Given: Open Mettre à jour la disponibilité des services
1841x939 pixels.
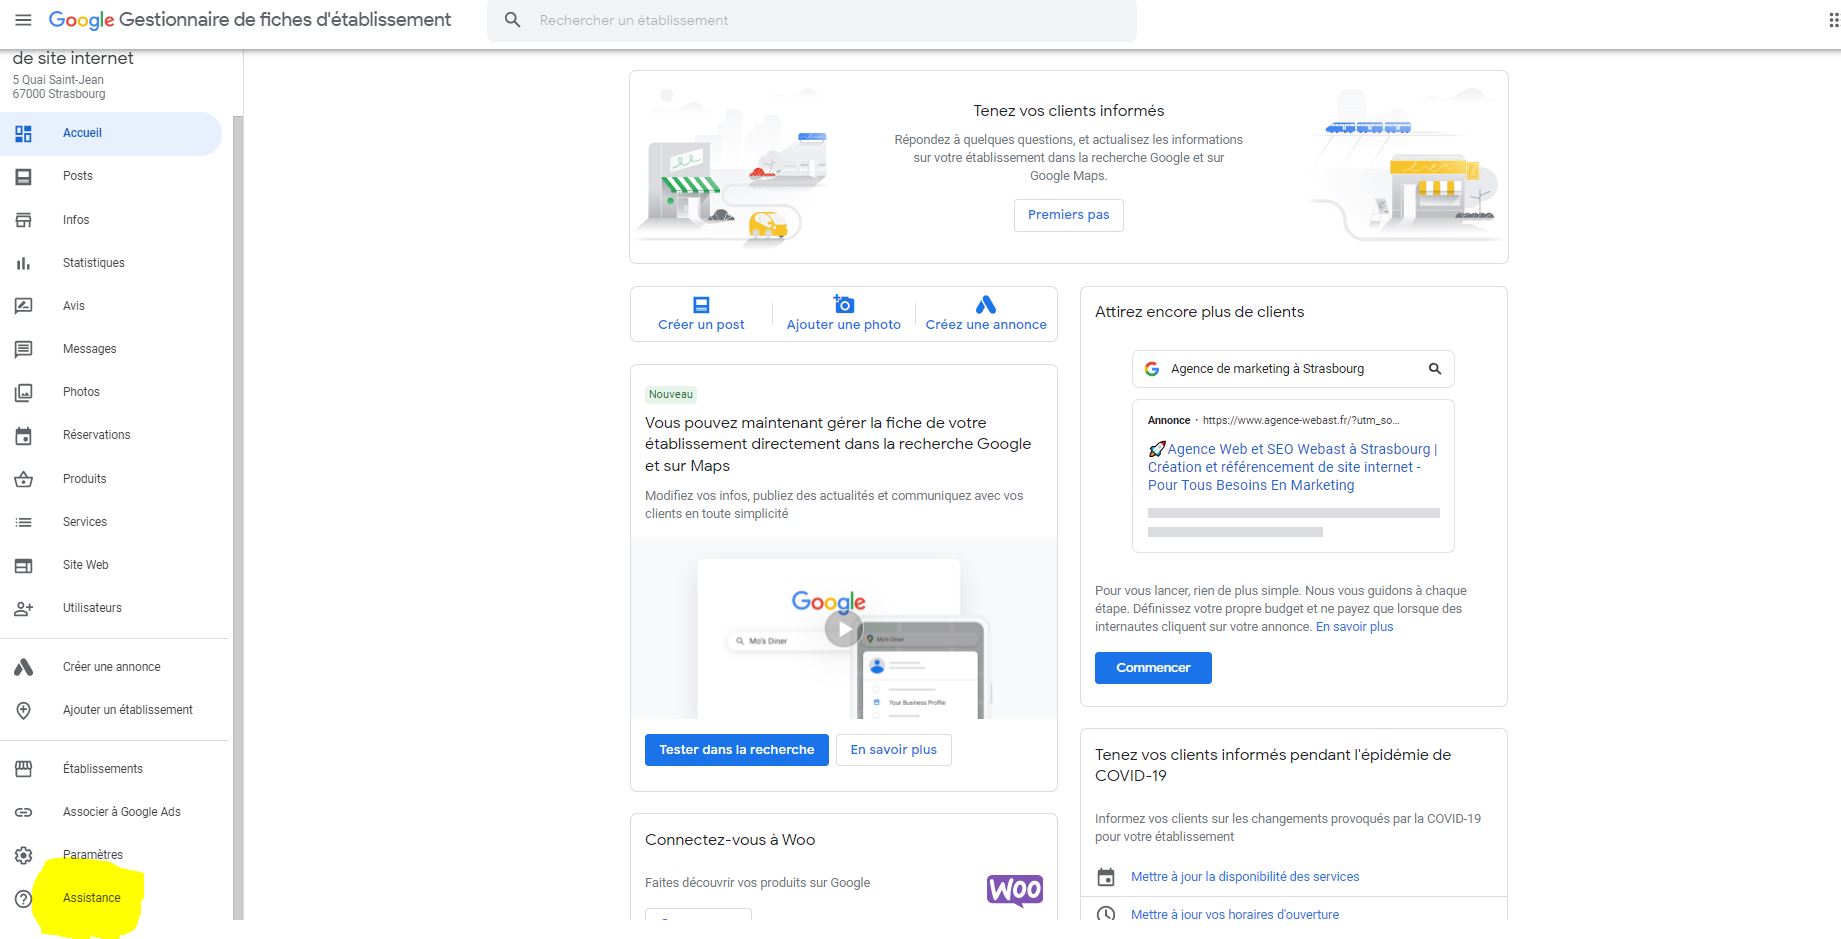Looking at the screenshot, I should pyautogui.click(x=1245, y=877).
